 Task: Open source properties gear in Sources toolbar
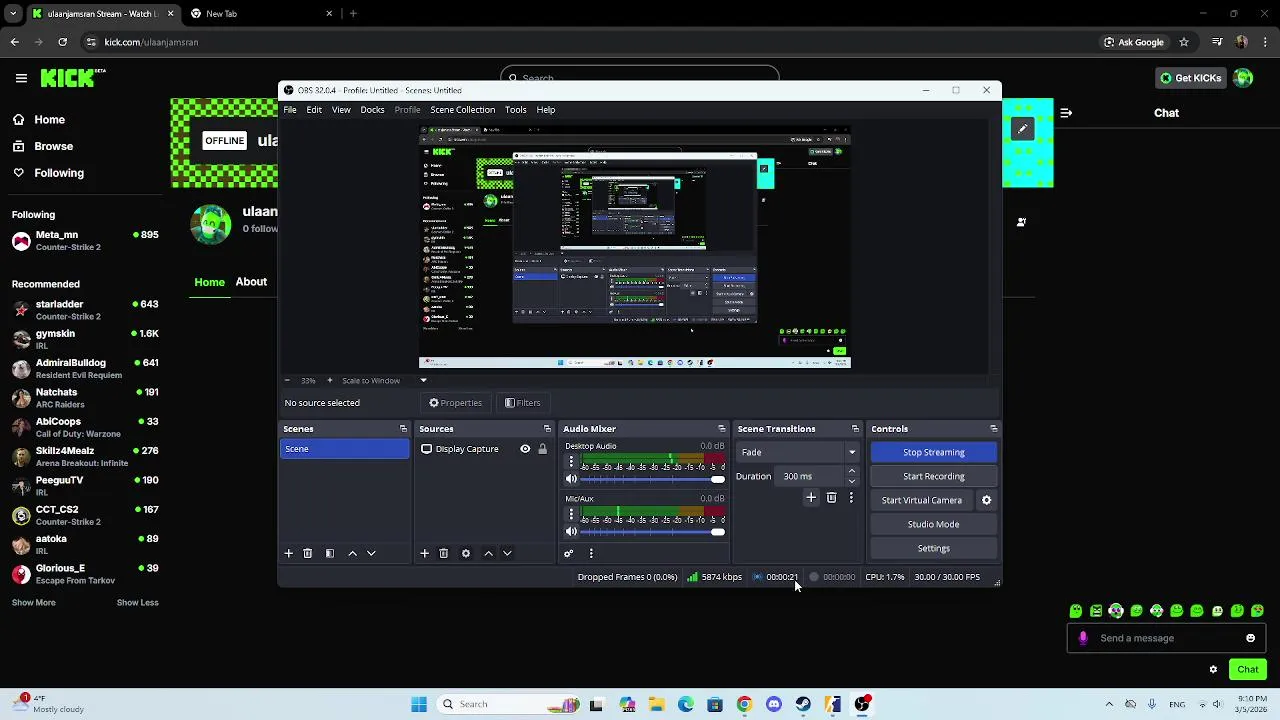(x=466, y=553)
